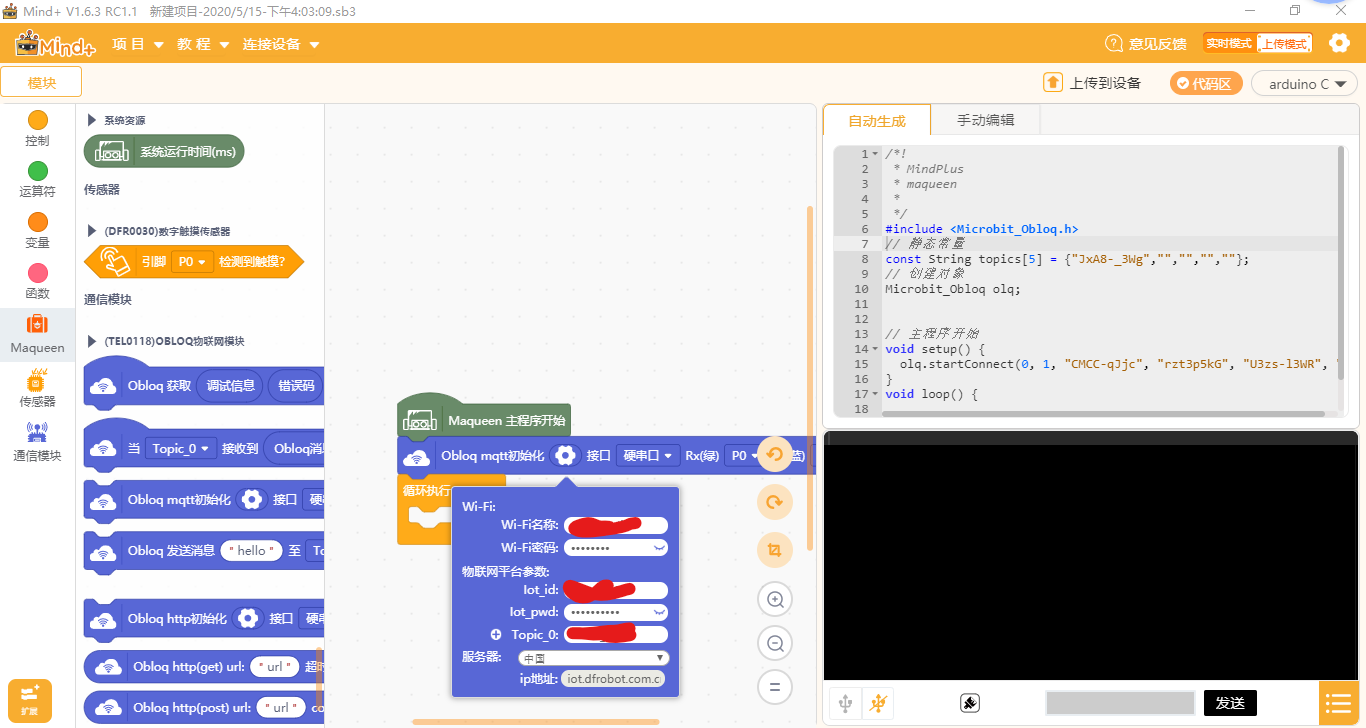Click the upload arrow icon beside 上传到设备
Image resolution: width=1366 pixels, height=728 pixels.
pos(1053,82)
